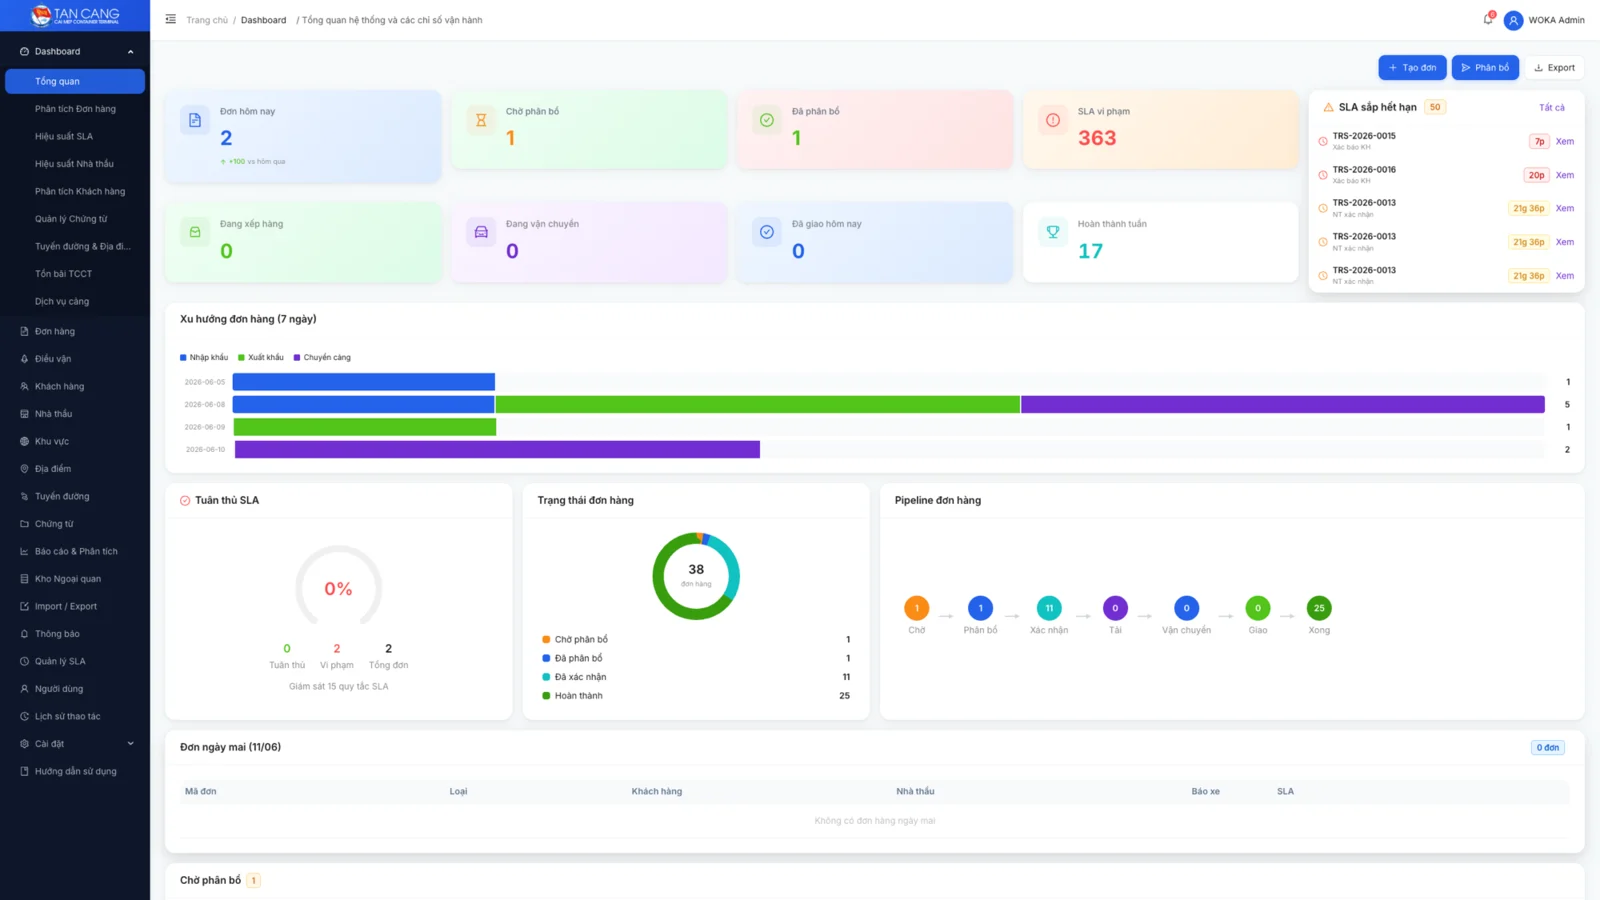Click Xem for TRS-2026-0016
Image resolution: width=1600 pixels, height=900 pixels.
coord(1565,175)
